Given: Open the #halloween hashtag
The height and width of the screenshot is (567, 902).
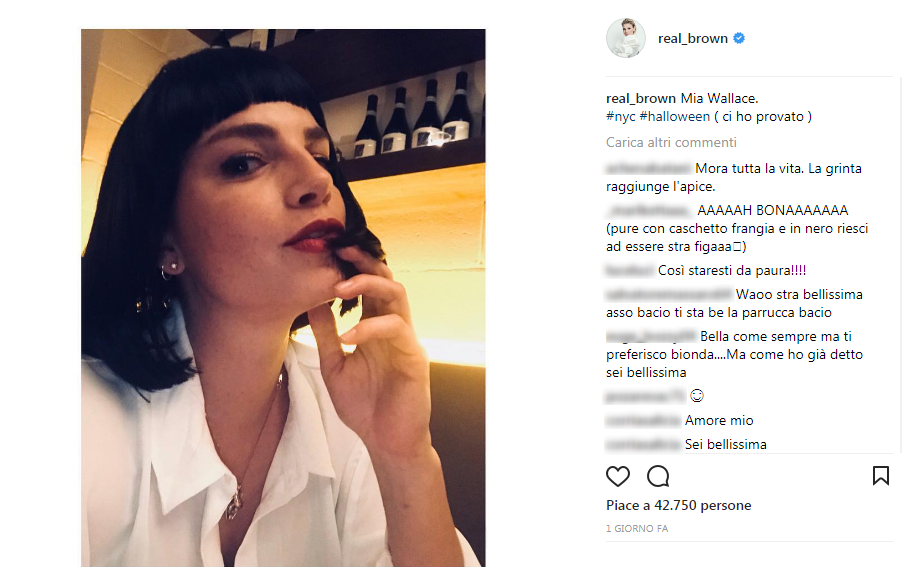Looking at the screenshot, I should (x=674, y=117).
